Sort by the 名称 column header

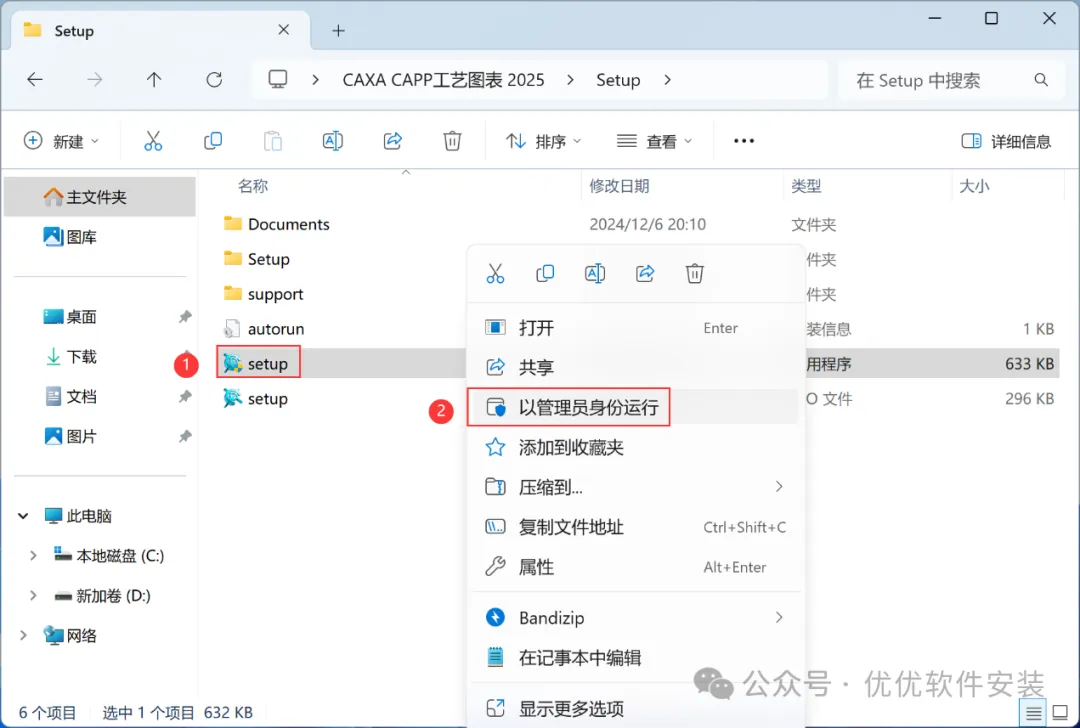253,186
